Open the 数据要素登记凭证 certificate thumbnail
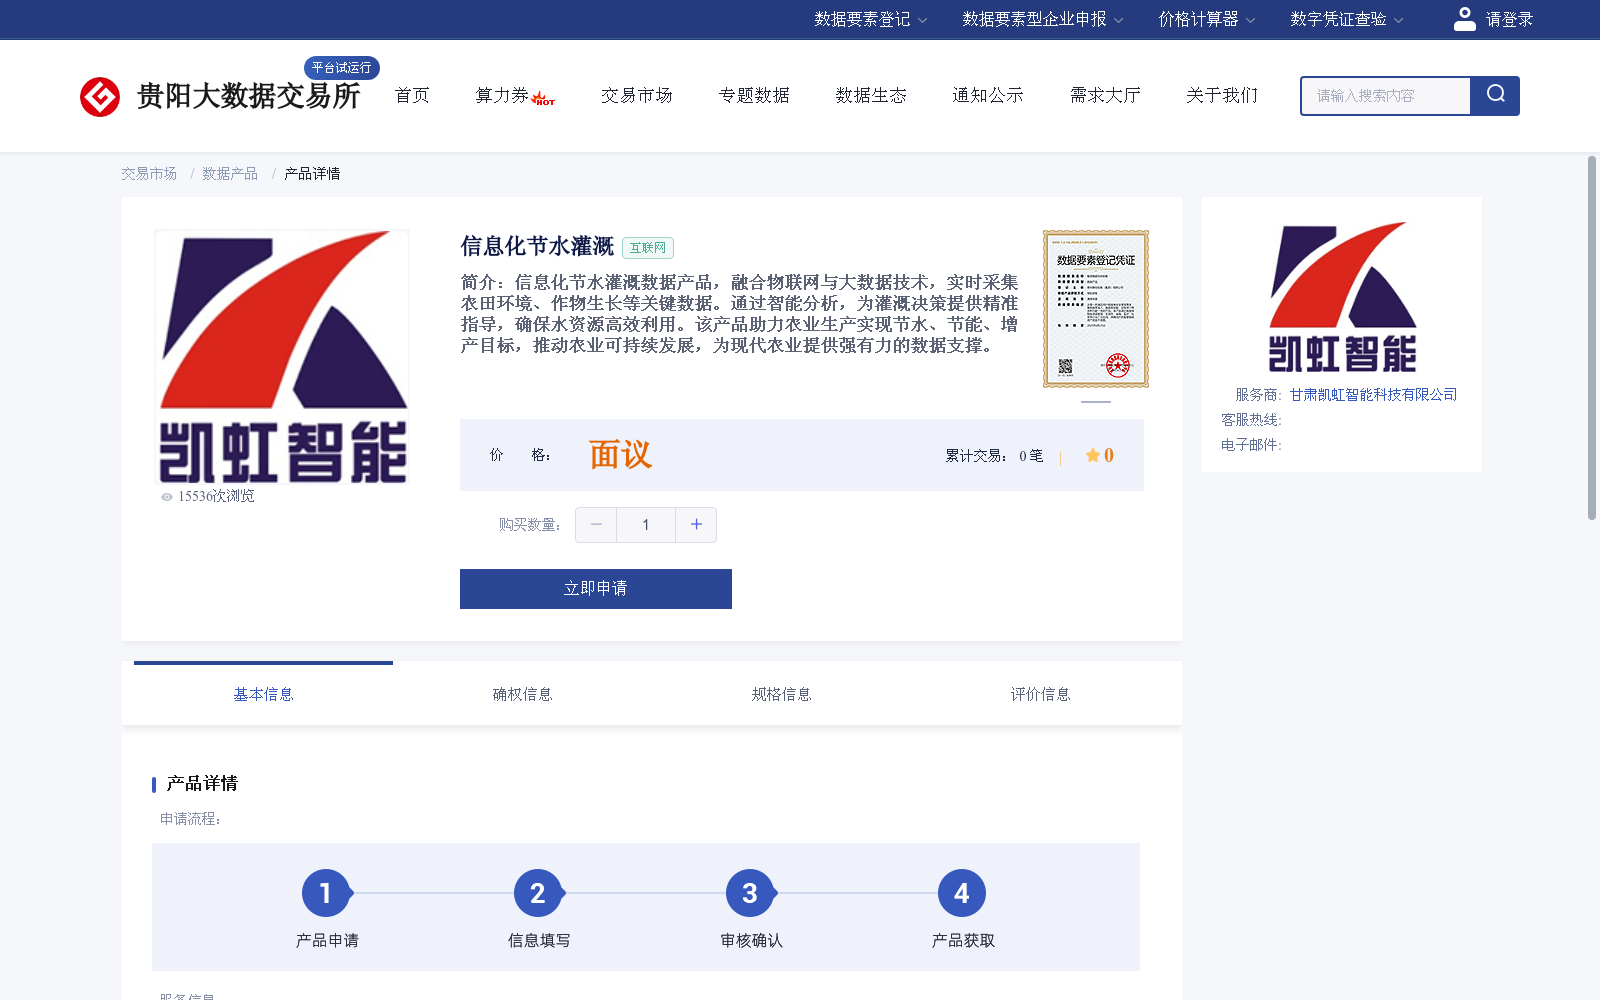1600x1000 pixels. (x=1096, y=309)
